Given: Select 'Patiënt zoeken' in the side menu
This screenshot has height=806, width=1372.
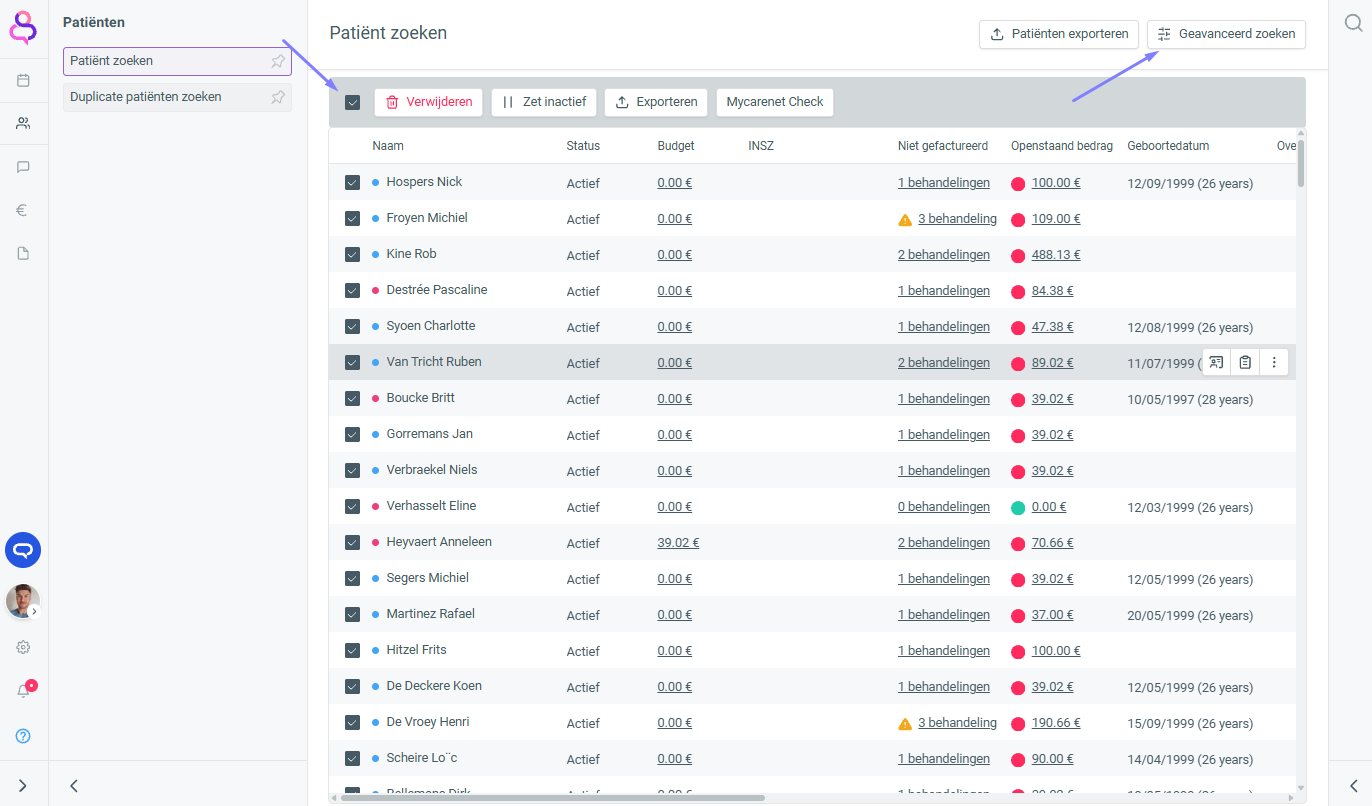Looking at the screenshot, I should [112, 61].
